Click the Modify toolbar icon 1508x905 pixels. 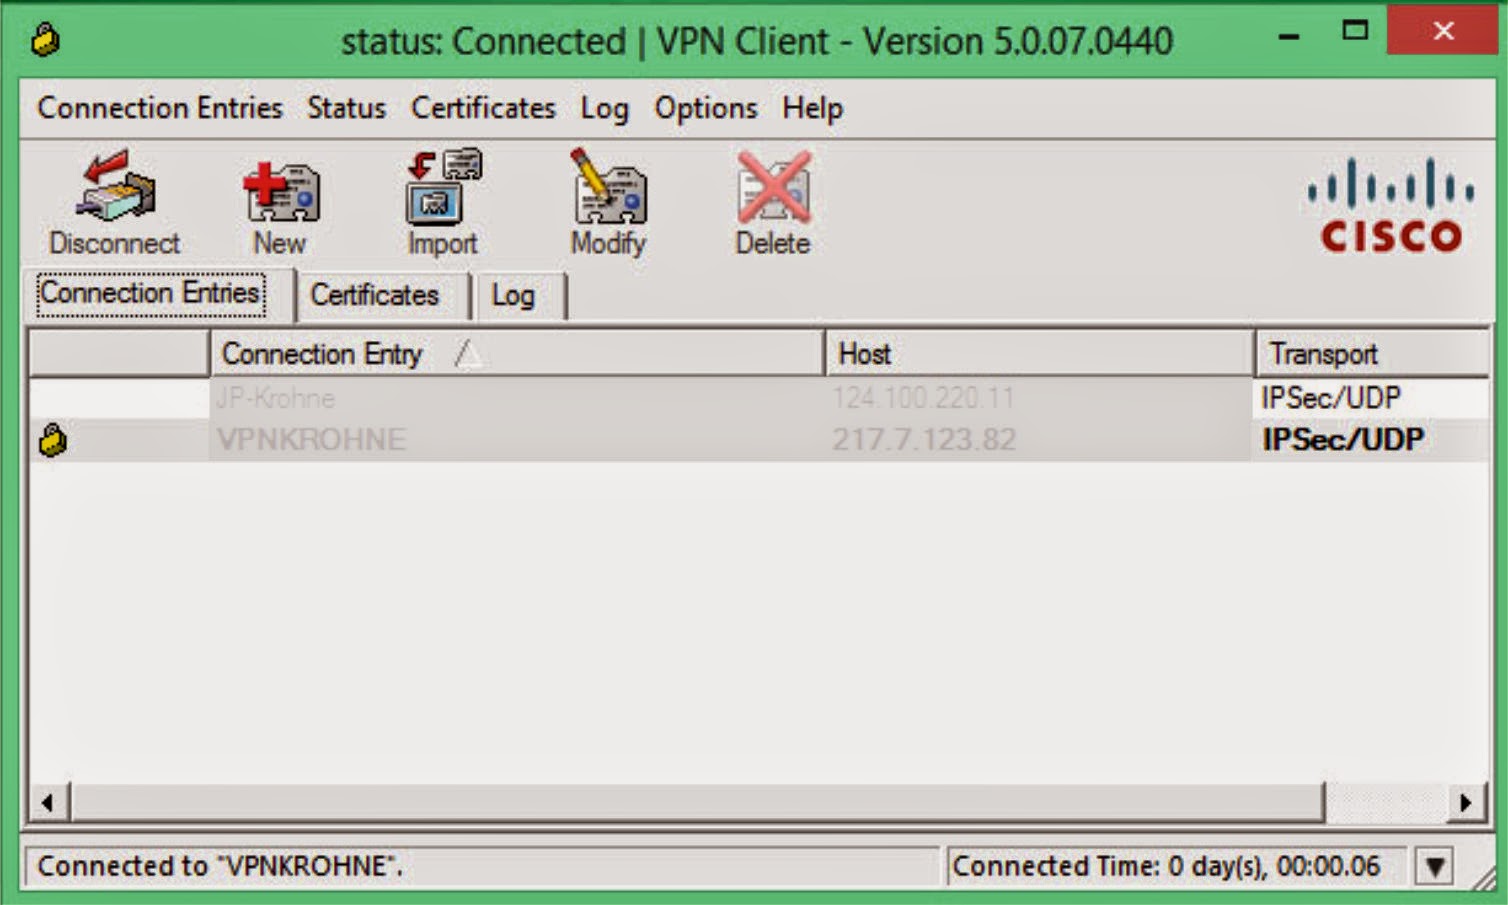(608, 202)
